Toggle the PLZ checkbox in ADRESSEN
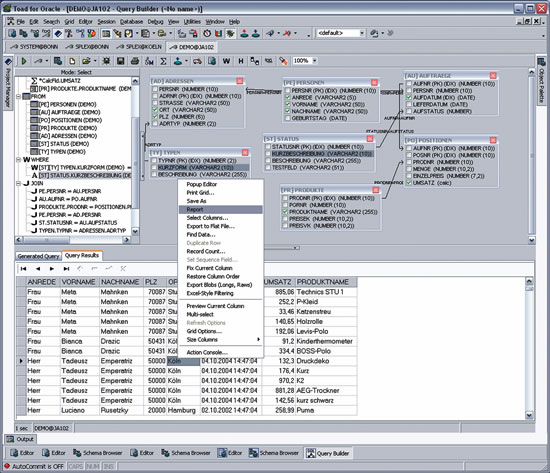 (155, 116)
